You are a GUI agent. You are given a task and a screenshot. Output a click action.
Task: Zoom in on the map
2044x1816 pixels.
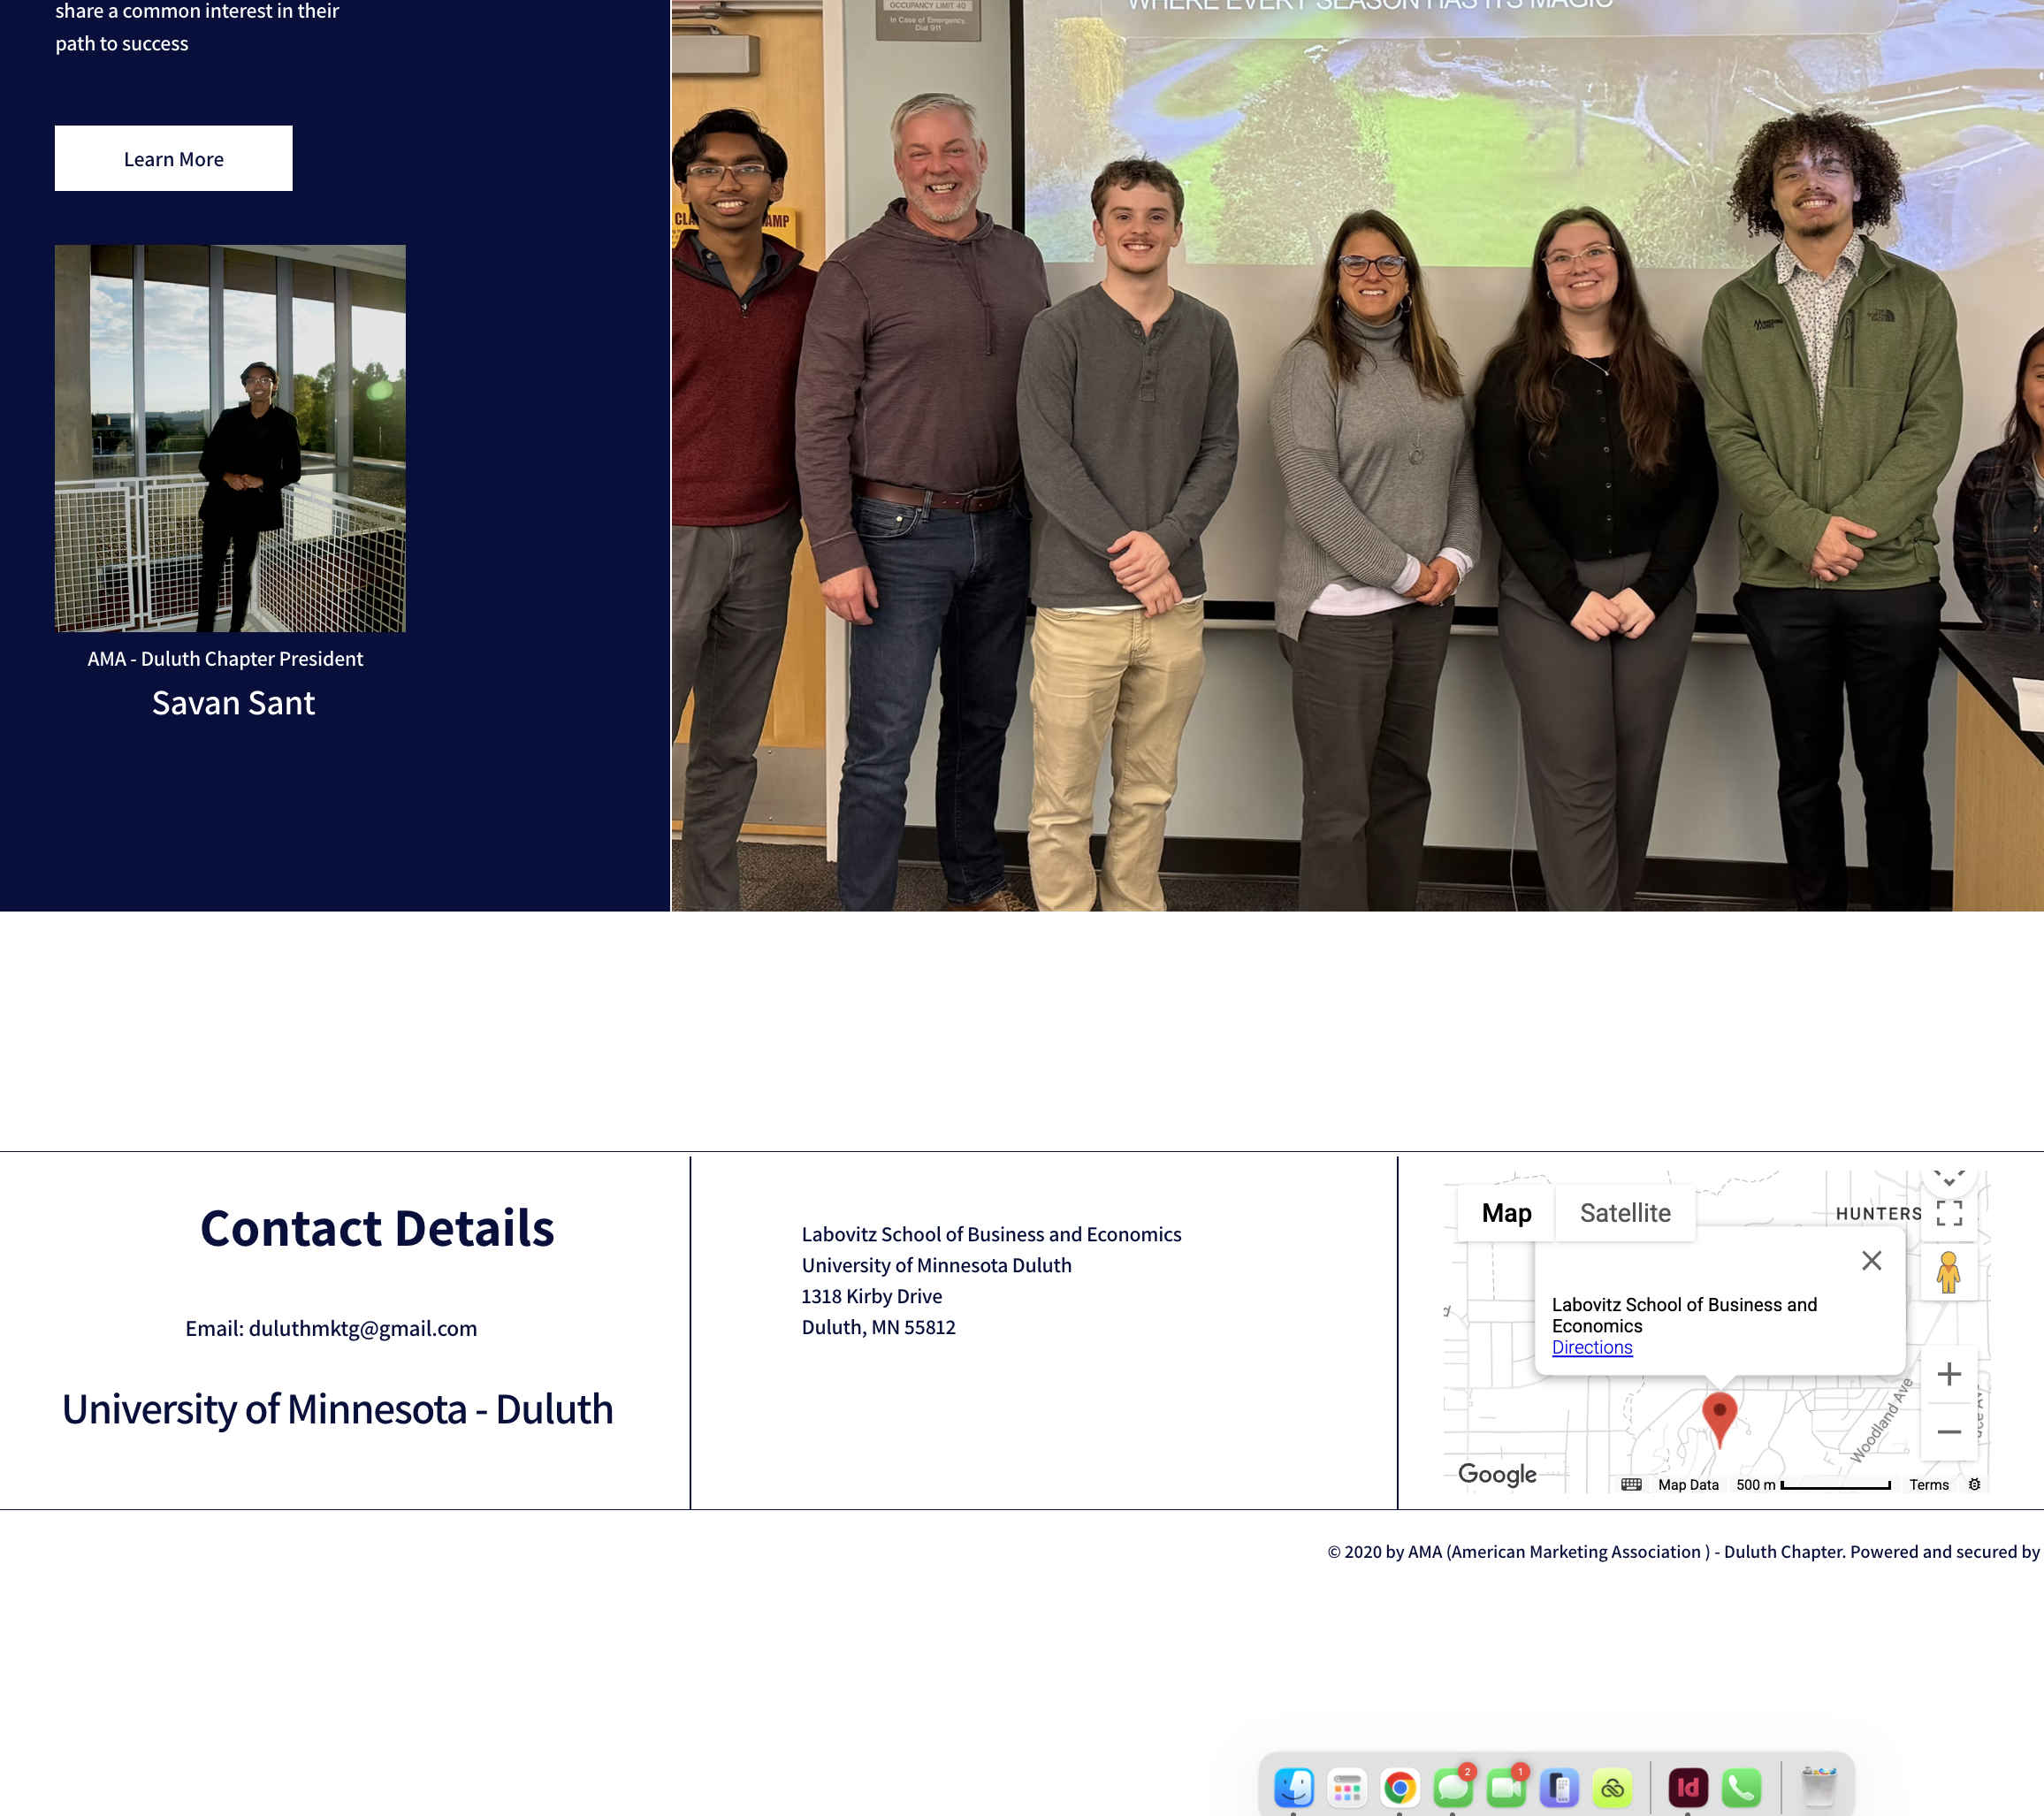pyautogui.click(x=1949, y=1374)
